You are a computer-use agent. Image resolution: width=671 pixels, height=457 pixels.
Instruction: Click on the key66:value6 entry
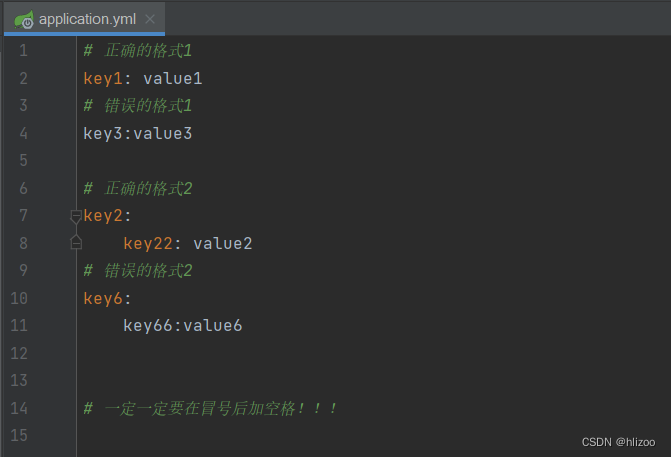click(183, 326)
